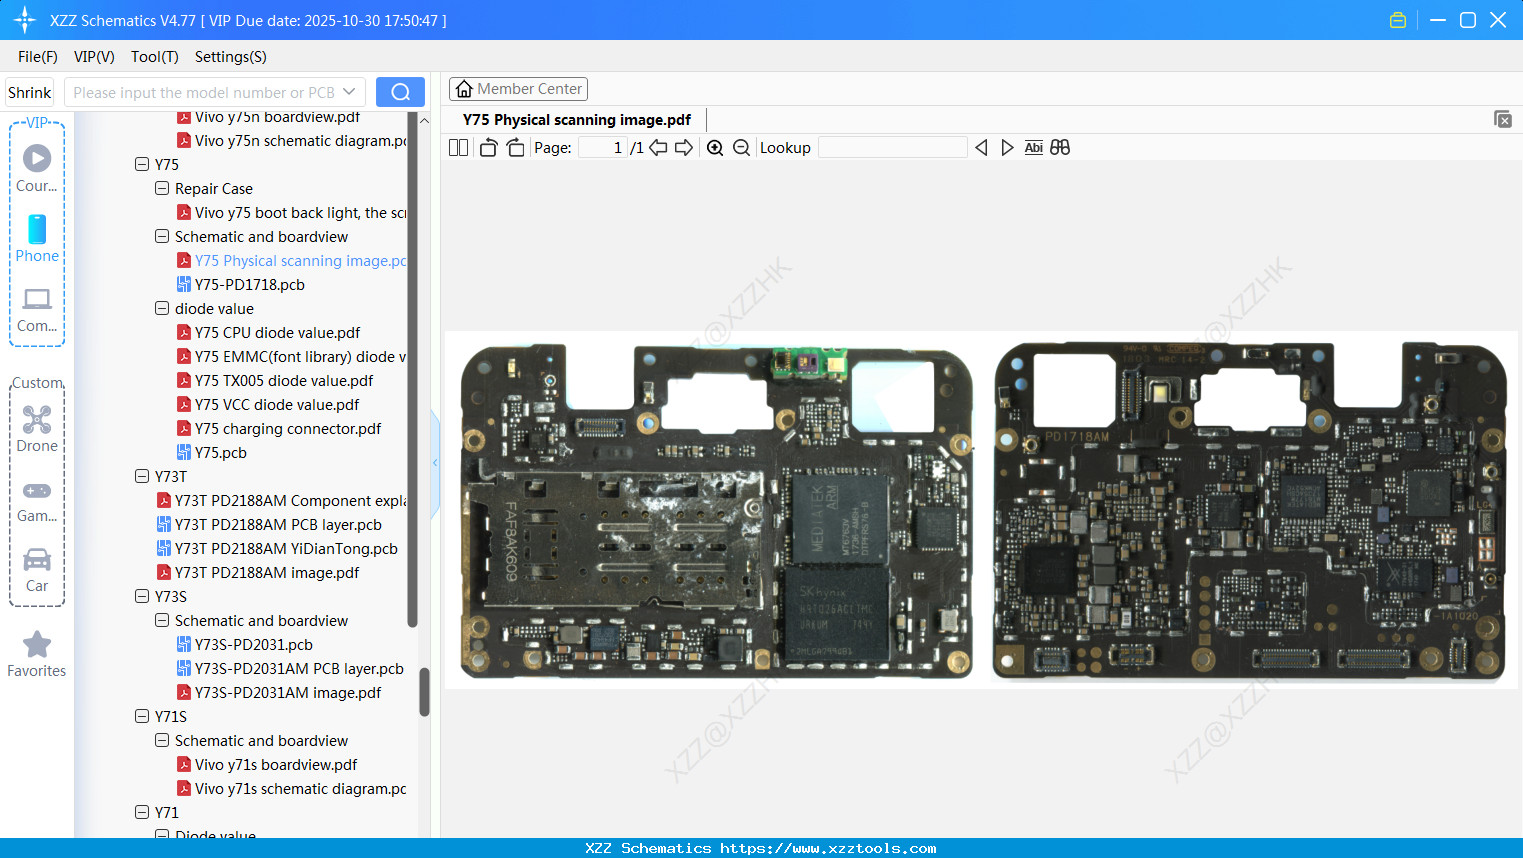Rotate the page clockwise
Image resolution: width=1523 pixels, height=858 pixels.
click(514, 147)
